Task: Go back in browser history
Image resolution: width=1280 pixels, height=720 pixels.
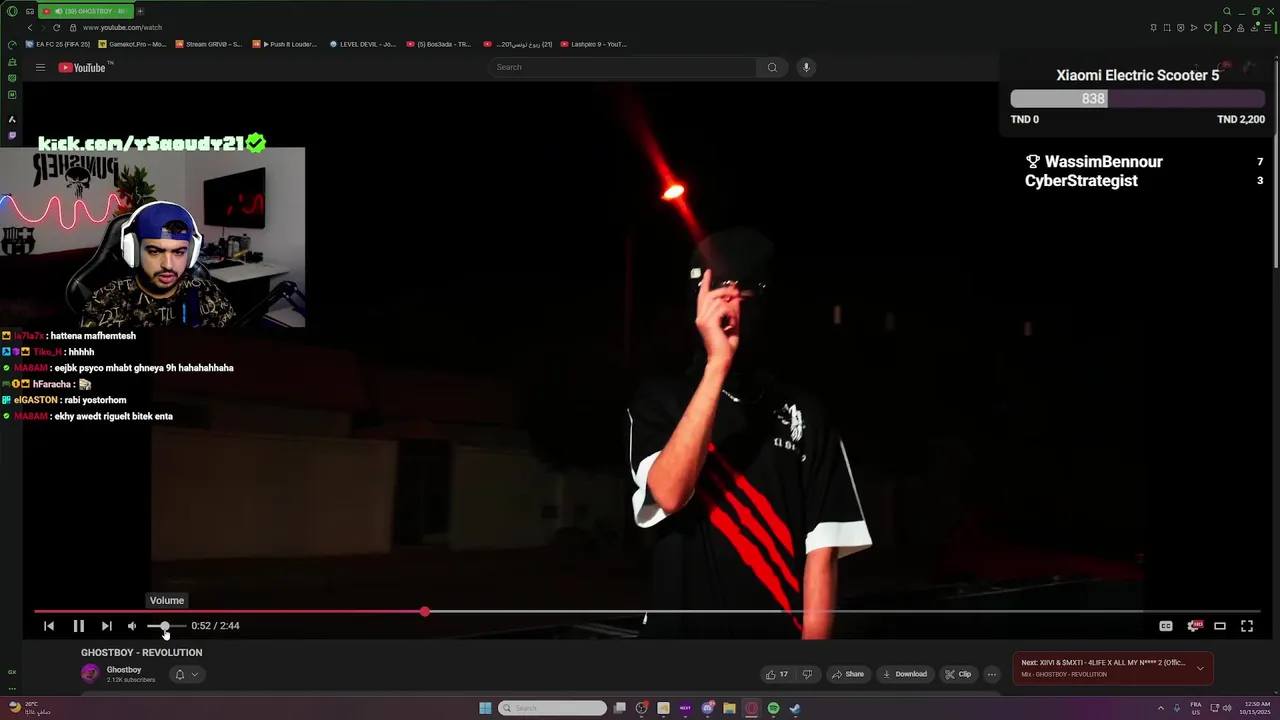Action: [30, 27]
